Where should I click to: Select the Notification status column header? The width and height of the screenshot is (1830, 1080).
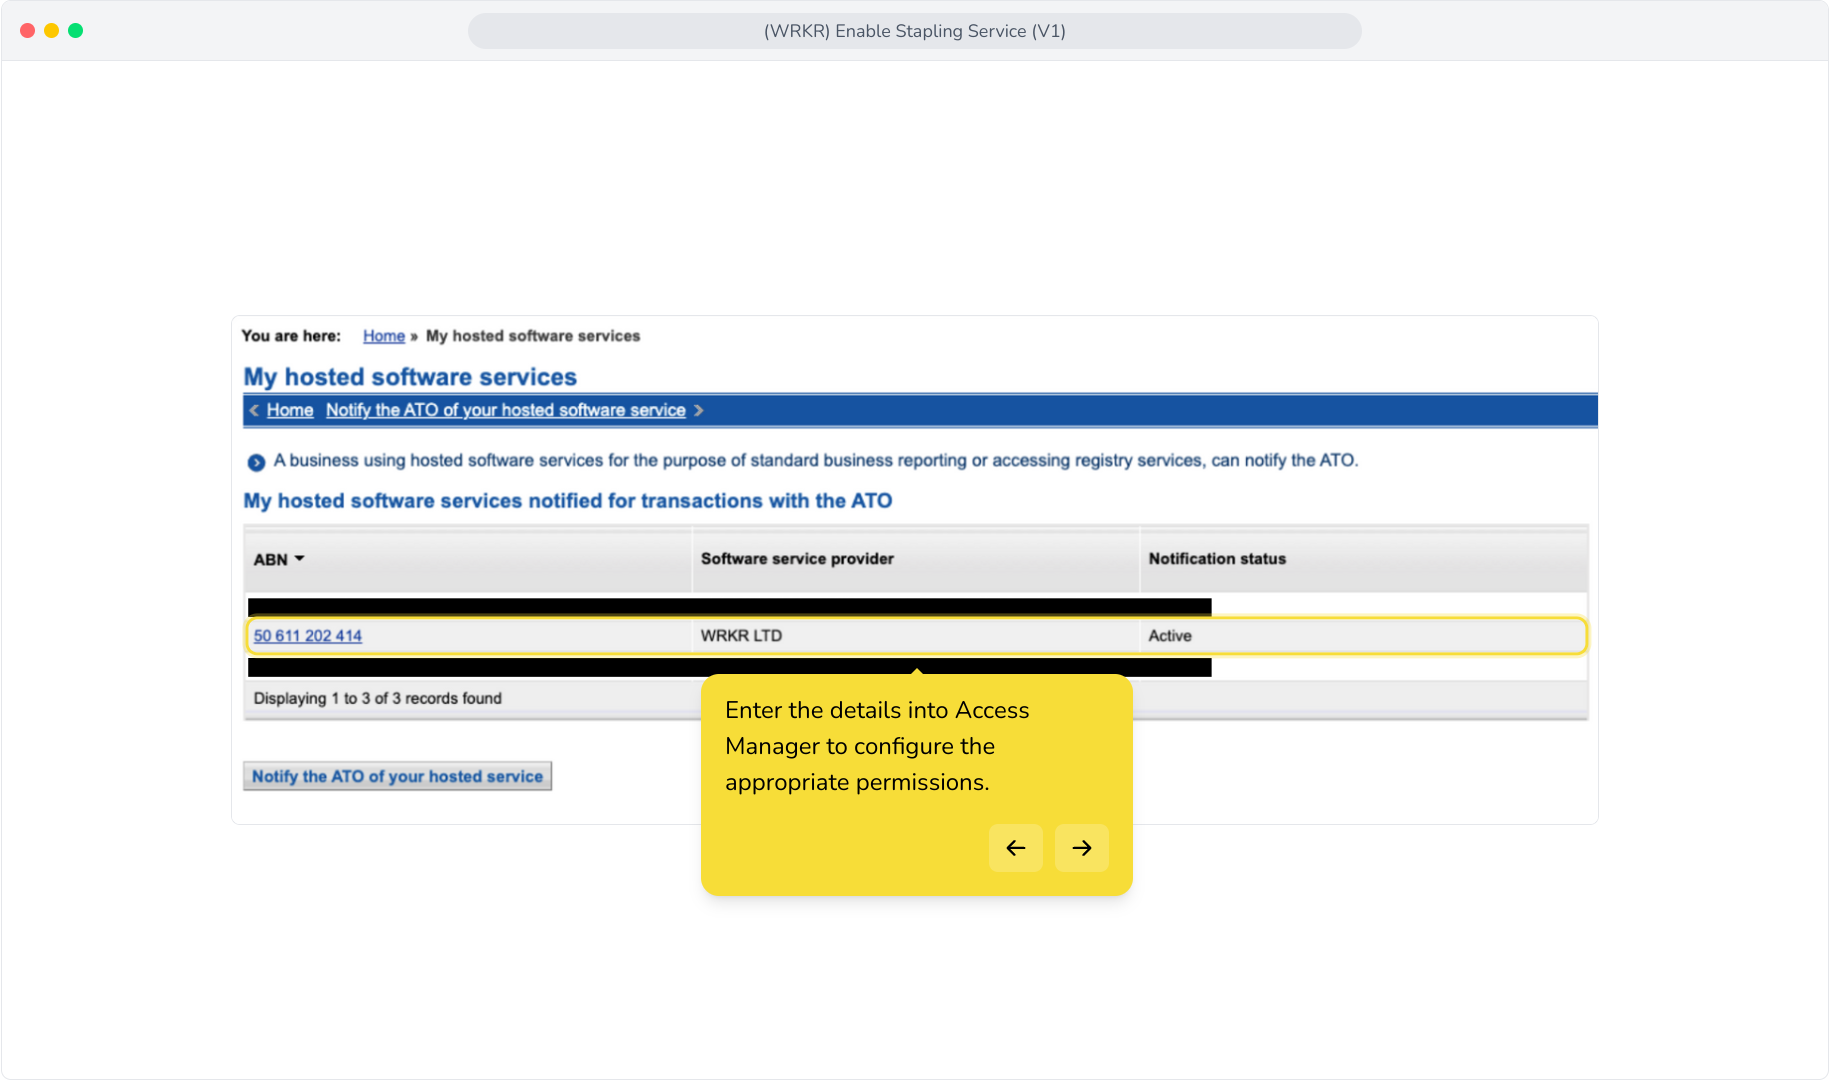click(1217, 559)
